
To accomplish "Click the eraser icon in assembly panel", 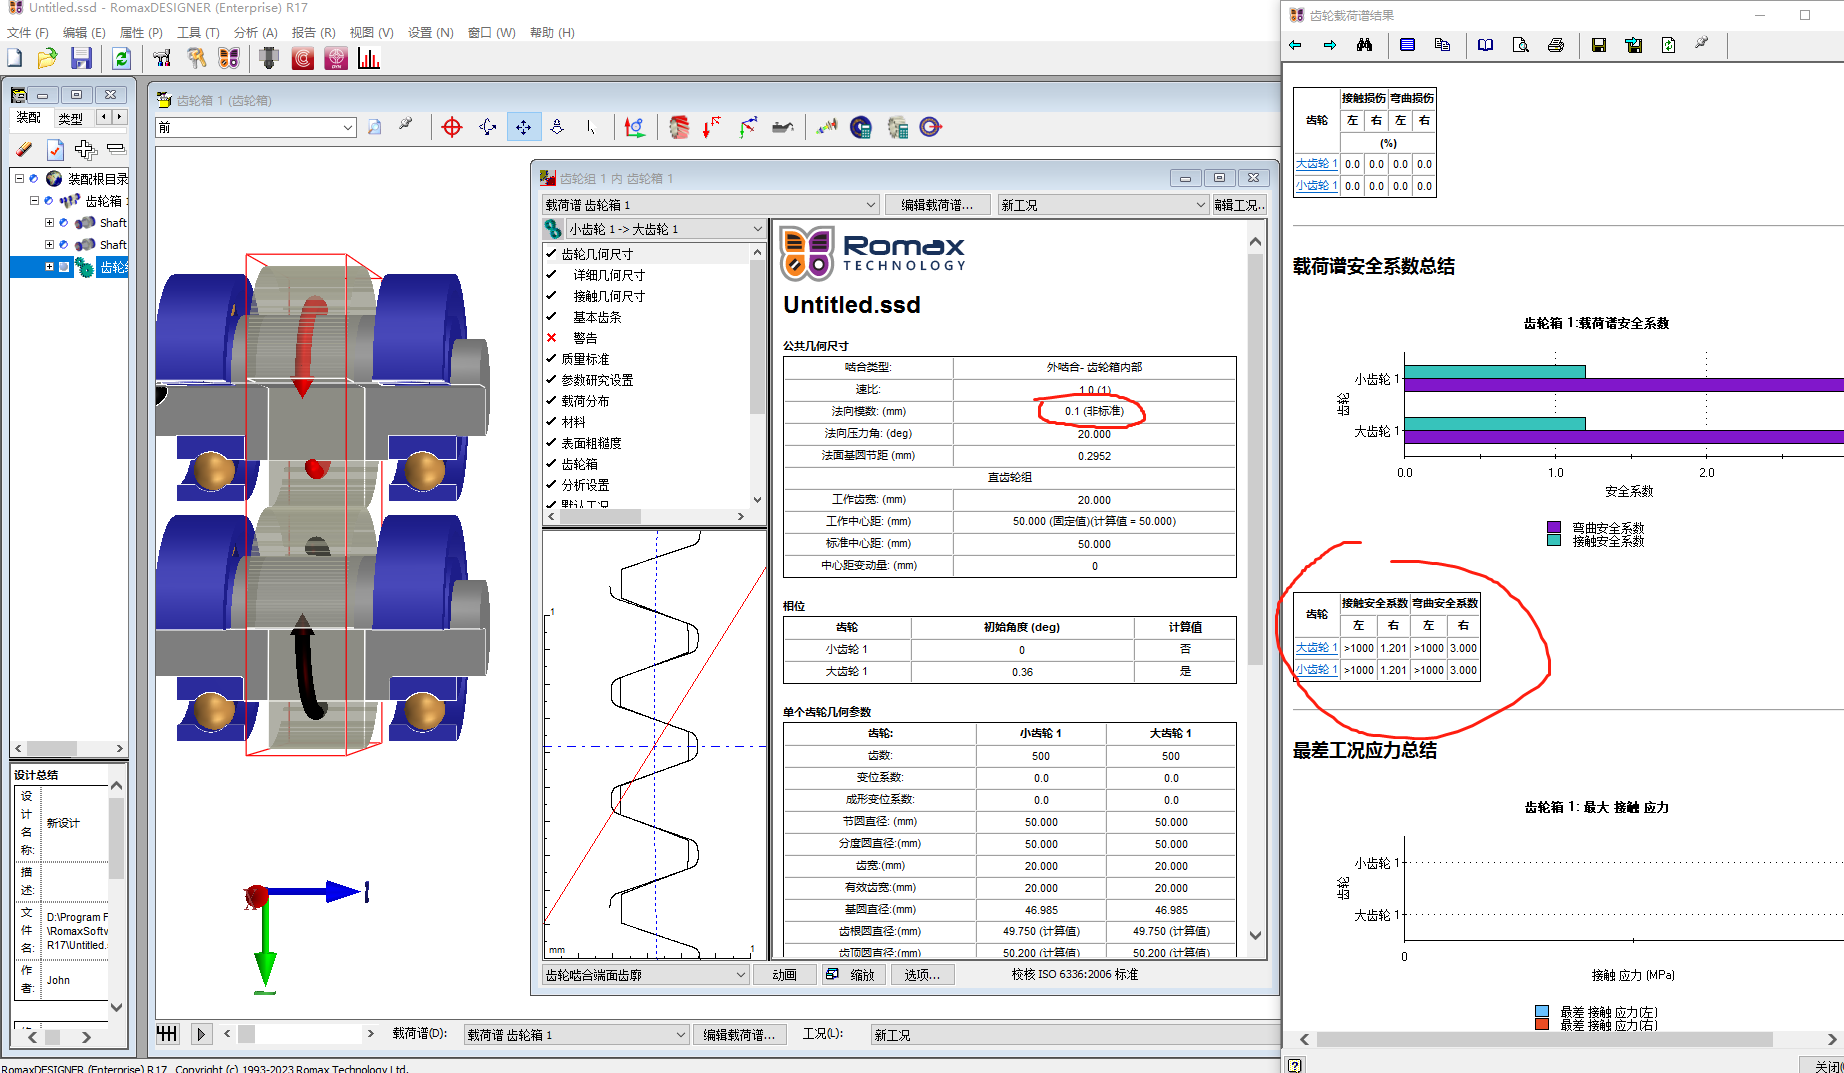I will tap(24, 150).
